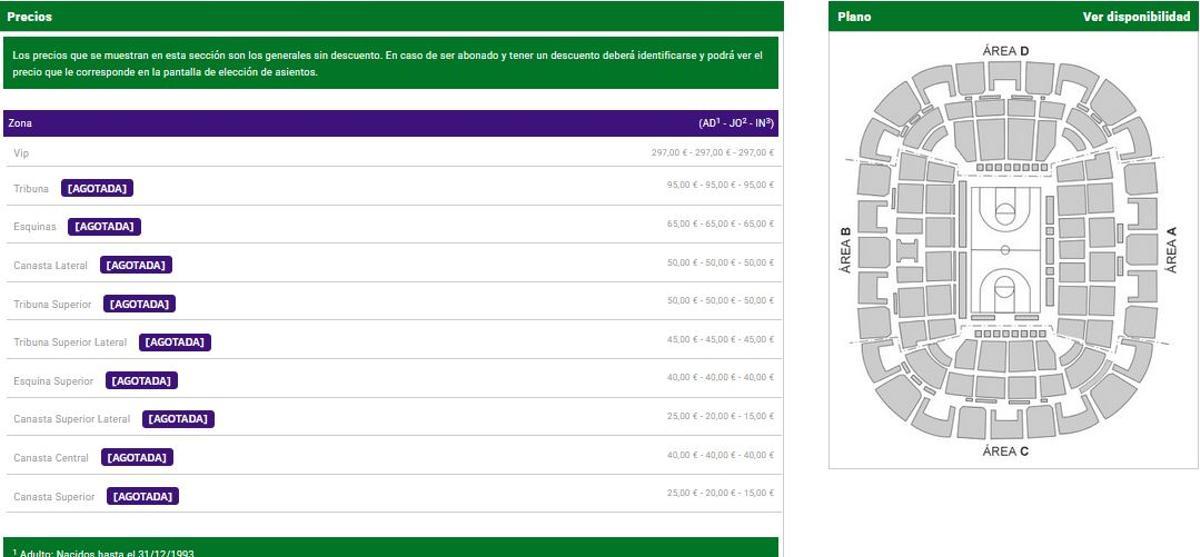Click the basketball court on the plan
Image resolution: width=1200 pixels, height=557 pixels.
point(1005,250)
